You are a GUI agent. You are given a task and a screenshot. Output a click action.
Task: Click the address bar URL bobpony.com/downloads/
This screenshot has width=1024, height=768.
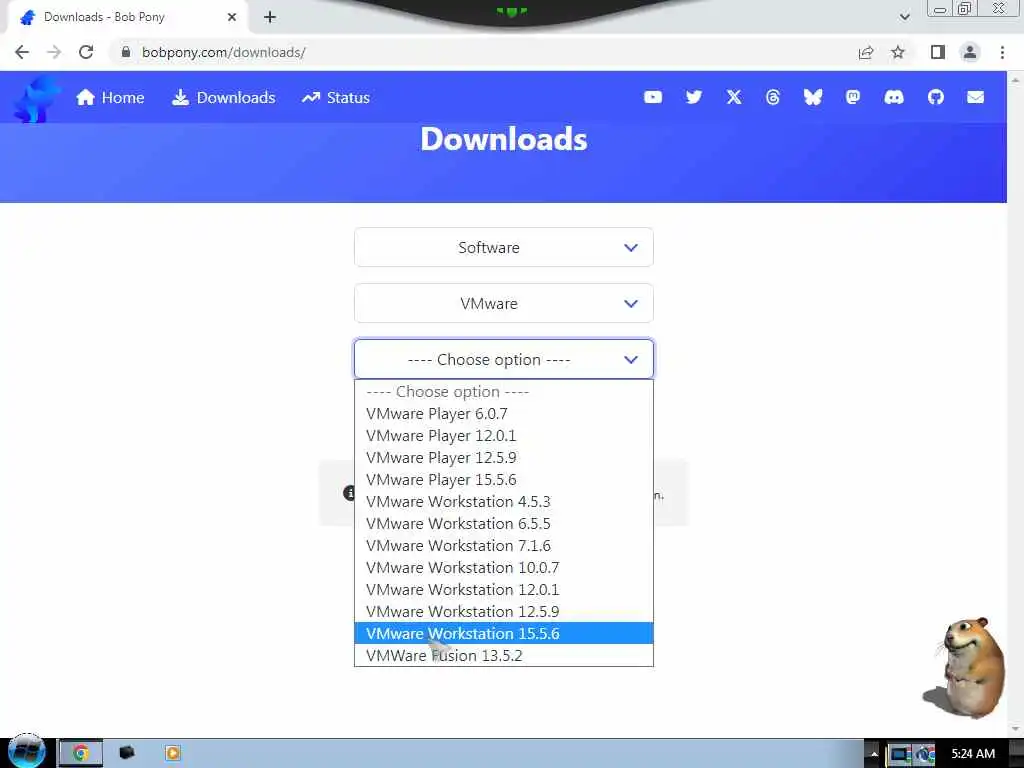click(223, 52)
